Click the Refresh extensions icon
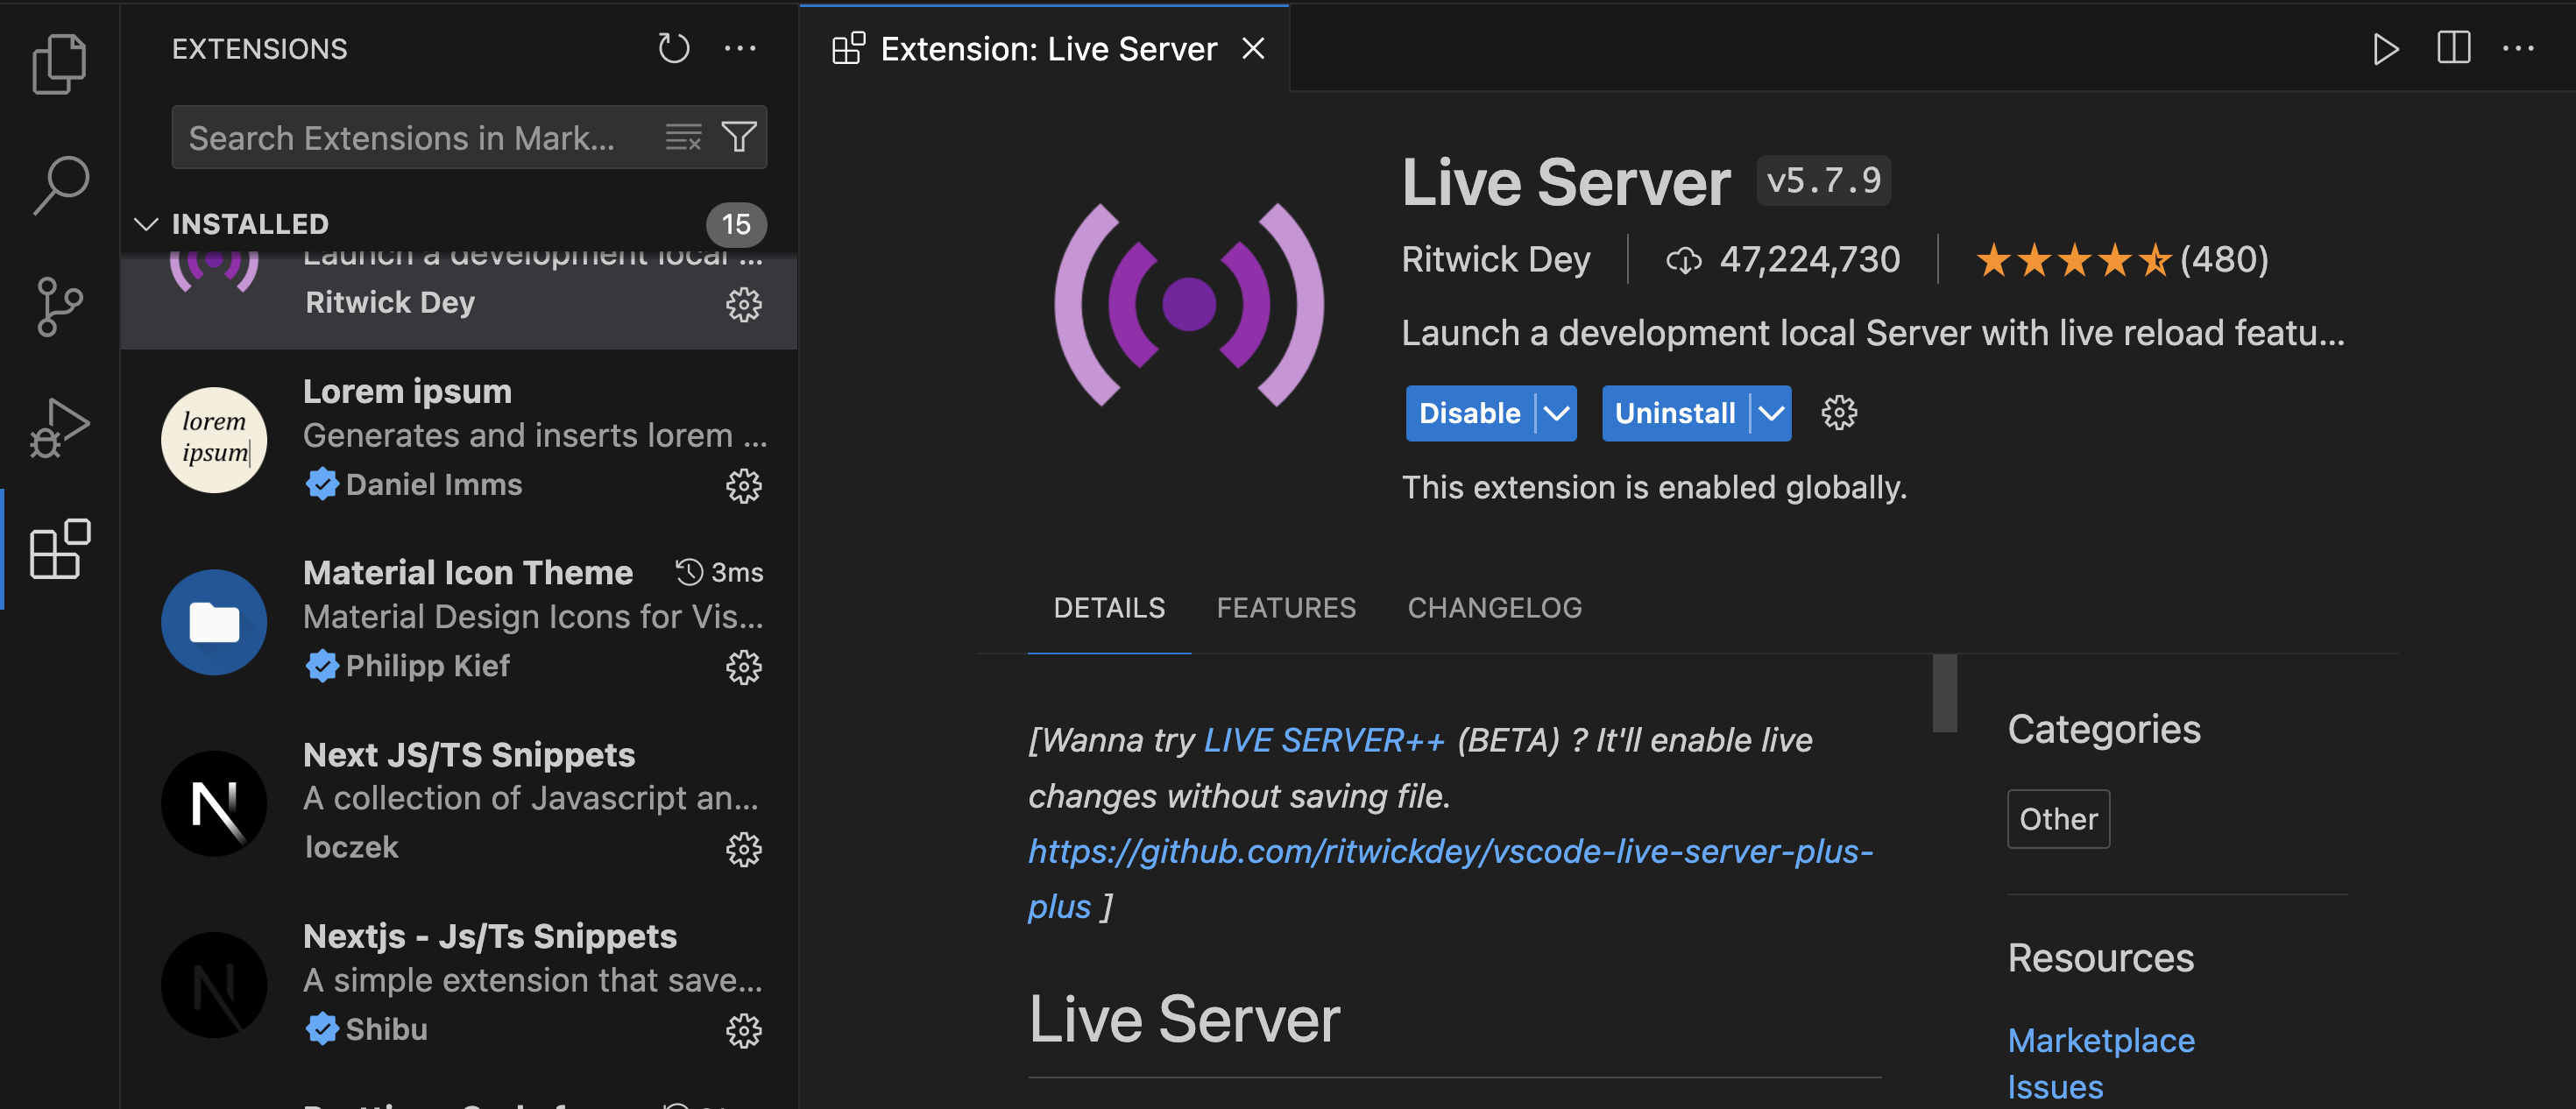This screenshot has height=1109, width=2576. pos(673,48)
